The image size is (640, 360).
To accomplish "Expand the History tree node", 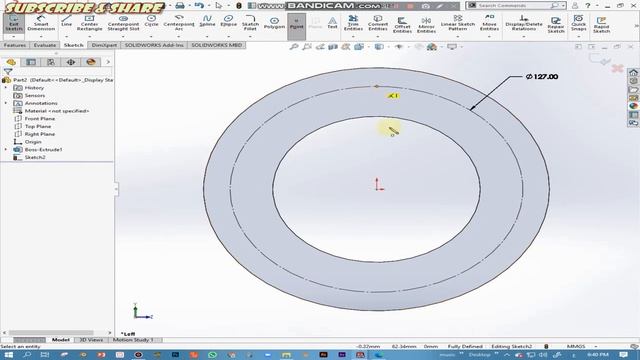I will 6,88.
